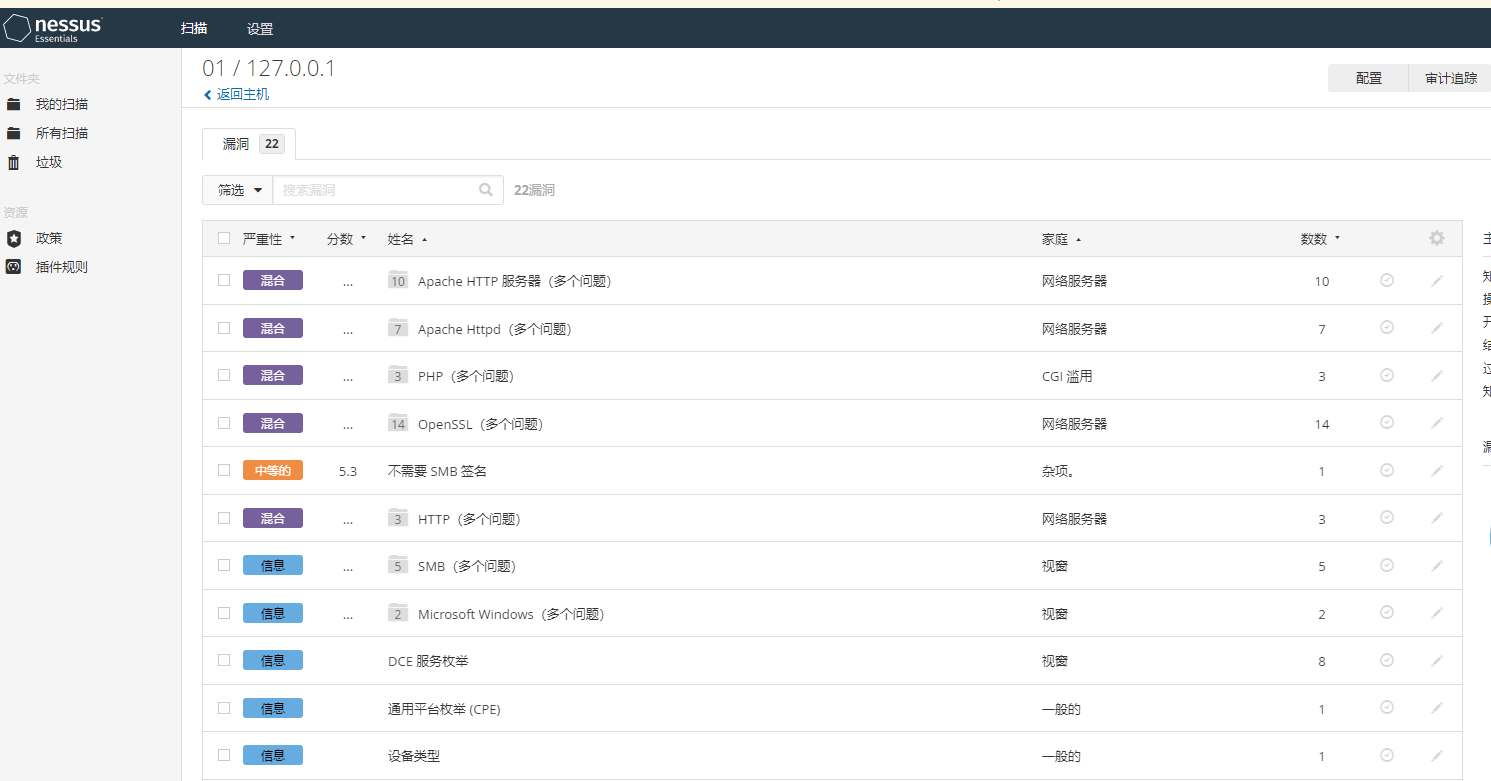Viewport: 1491px width, 781px height.
Task: Click the 我的扫描 folder icon
Action: (14, 104)
